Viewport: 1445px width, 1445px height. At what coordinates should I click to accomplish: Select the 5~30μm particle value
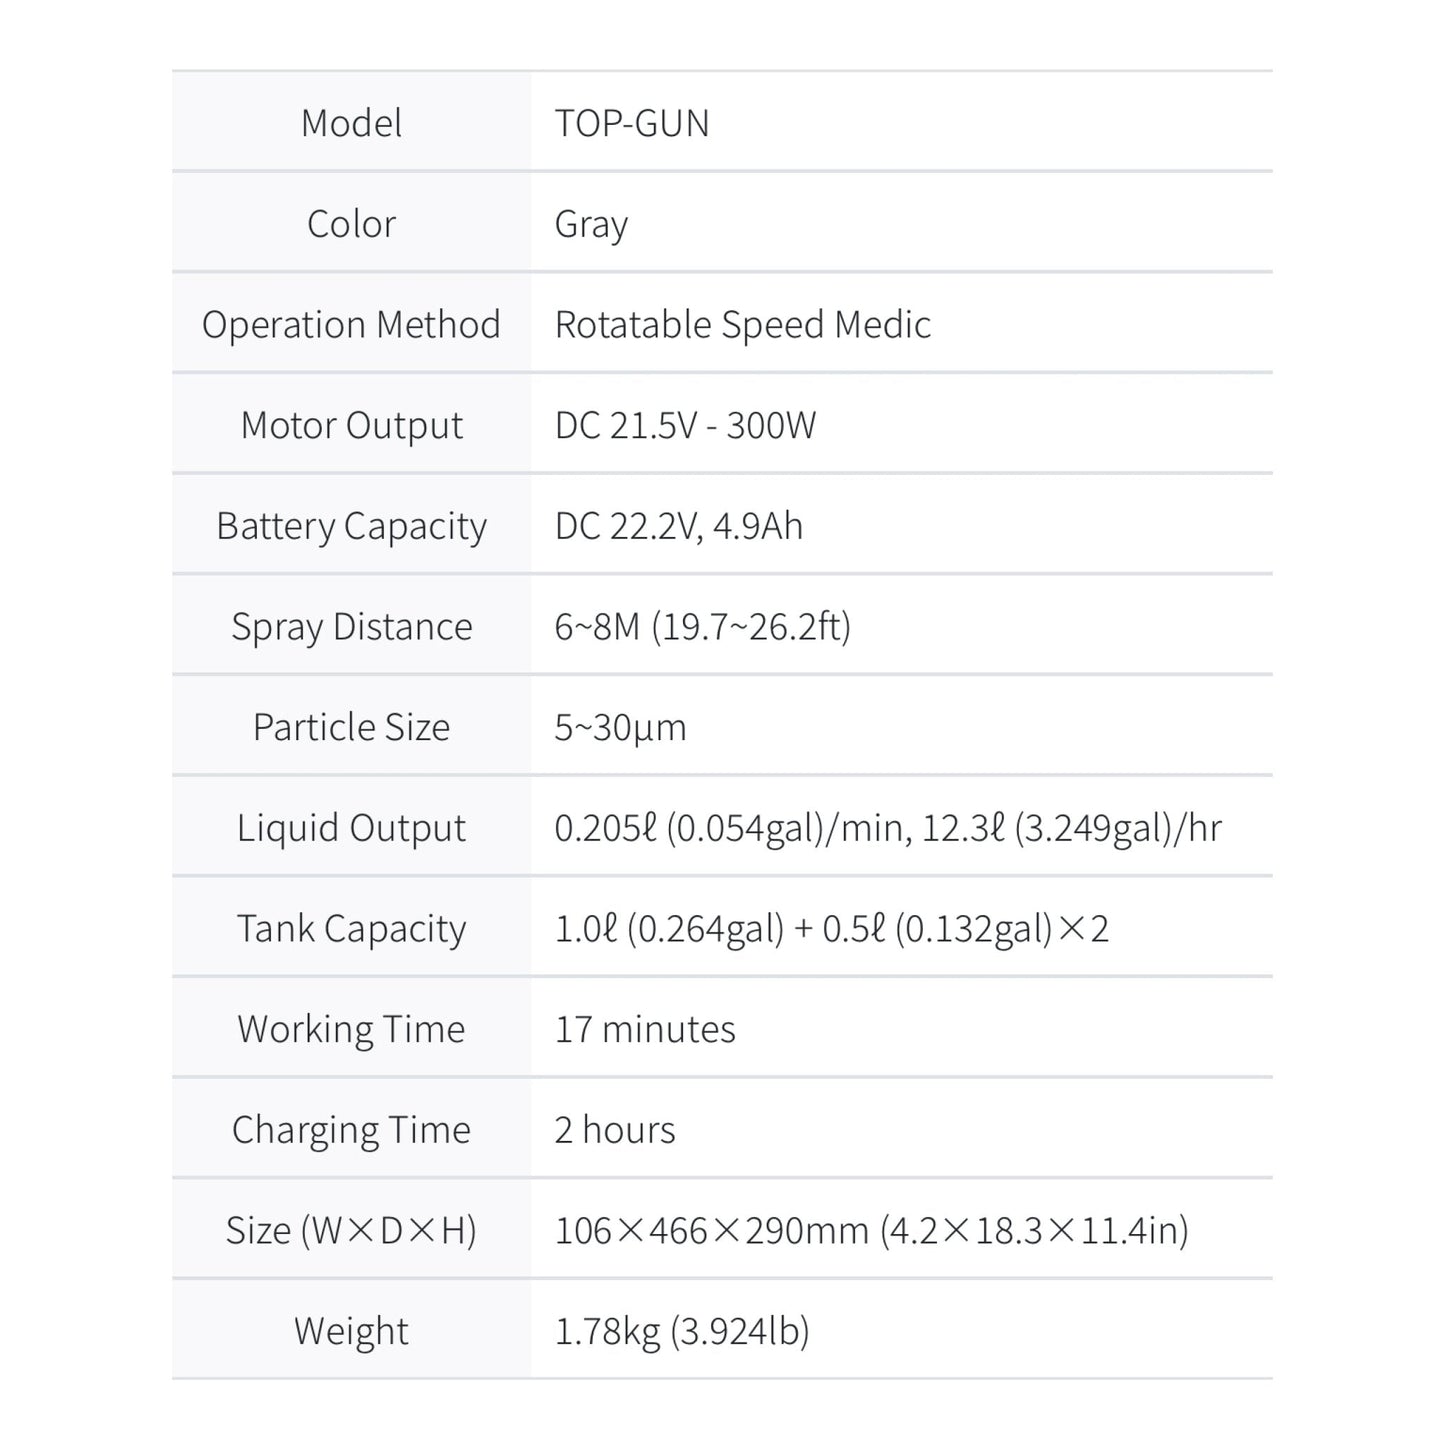[x=620, y=727]
